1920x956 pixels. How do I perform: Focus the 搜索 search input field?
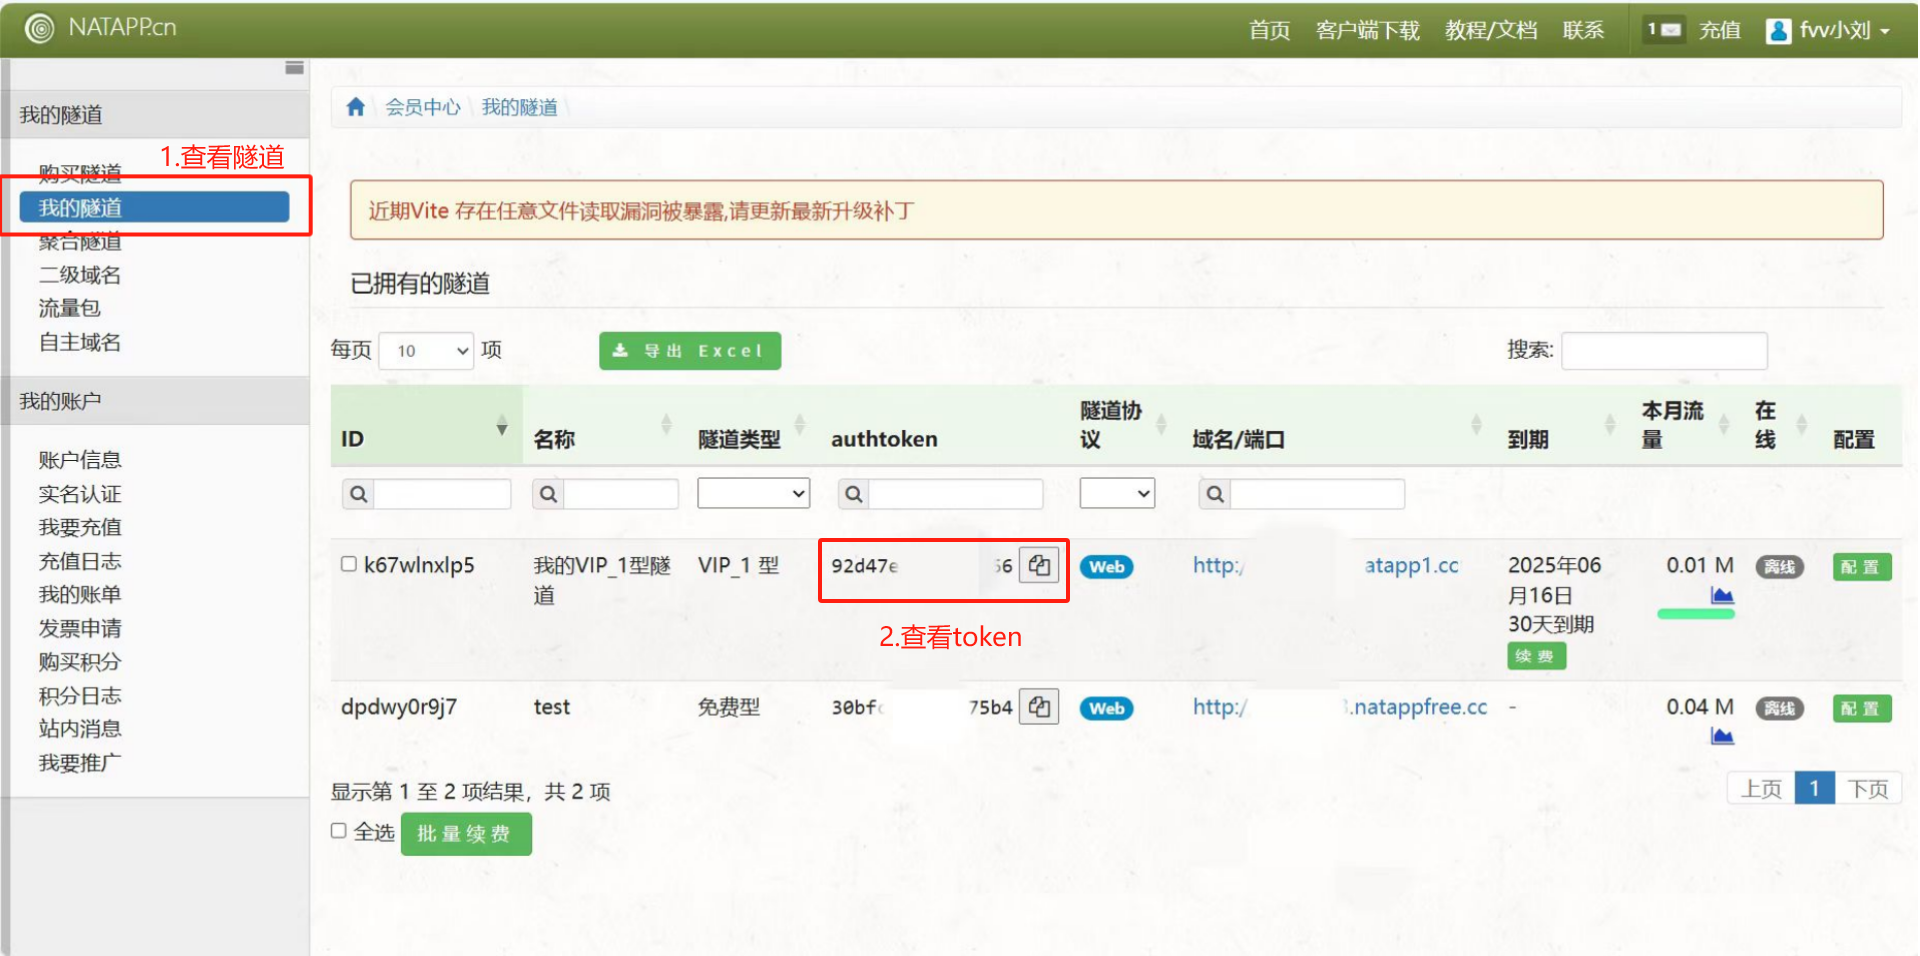(1664, 351)
